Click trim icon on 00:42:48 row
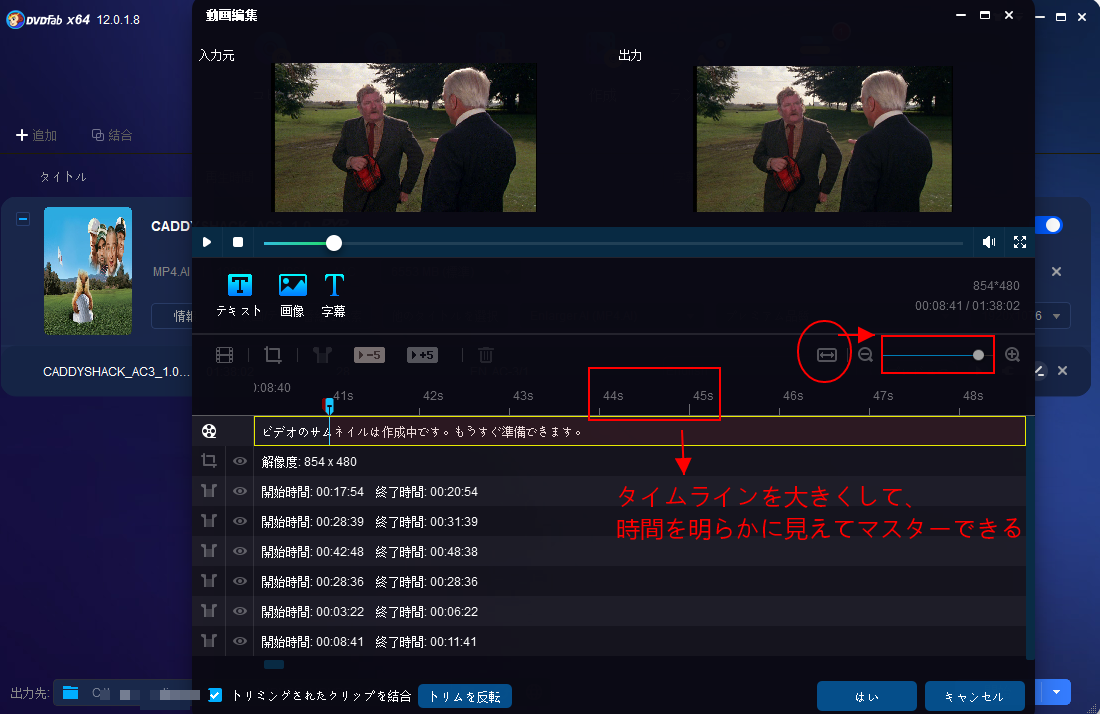The image size is (1100, 714). point(209,551)
